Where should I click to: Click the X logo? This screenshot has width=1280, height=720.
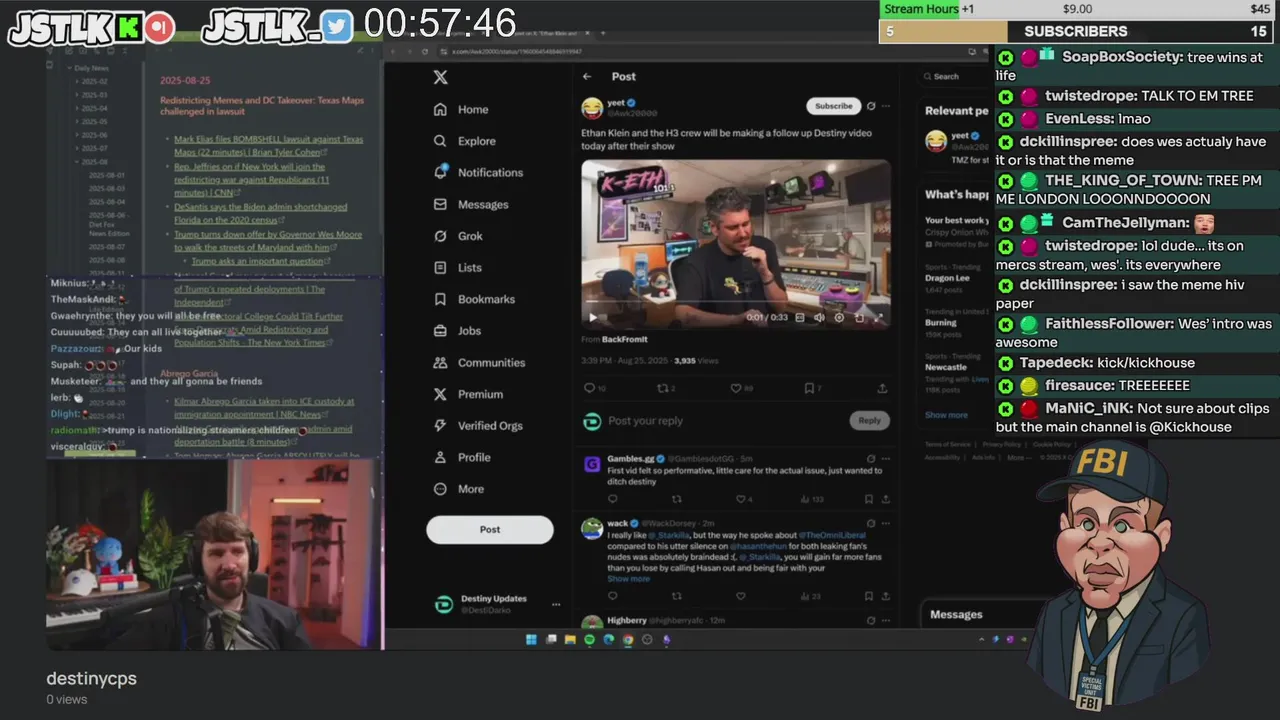440,77
